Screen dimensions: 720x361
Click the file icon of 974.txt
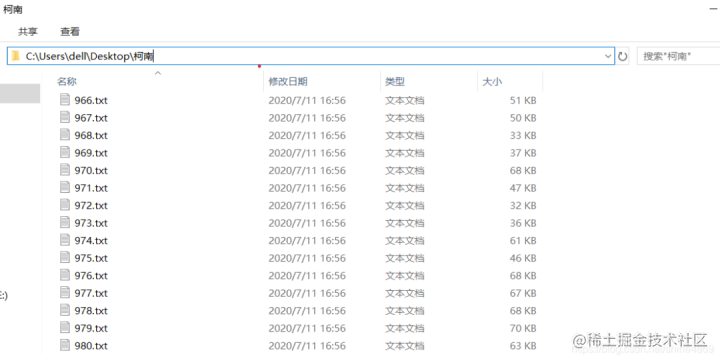(x=65, y=240)
